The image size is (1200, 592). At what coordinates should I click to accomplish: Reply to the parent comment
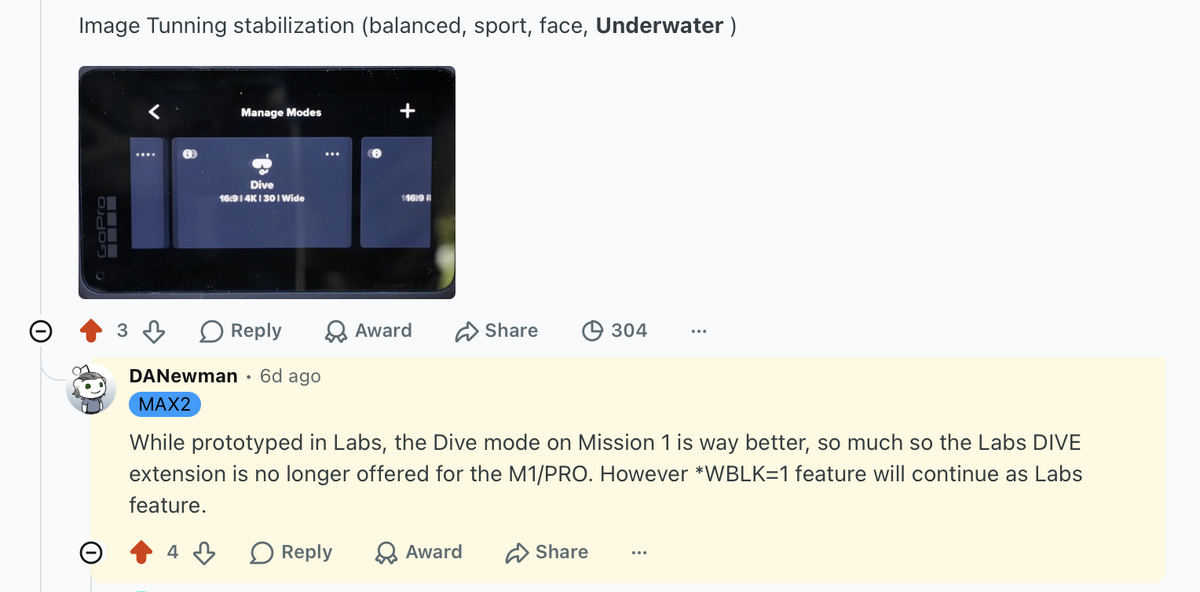point(241,330)
